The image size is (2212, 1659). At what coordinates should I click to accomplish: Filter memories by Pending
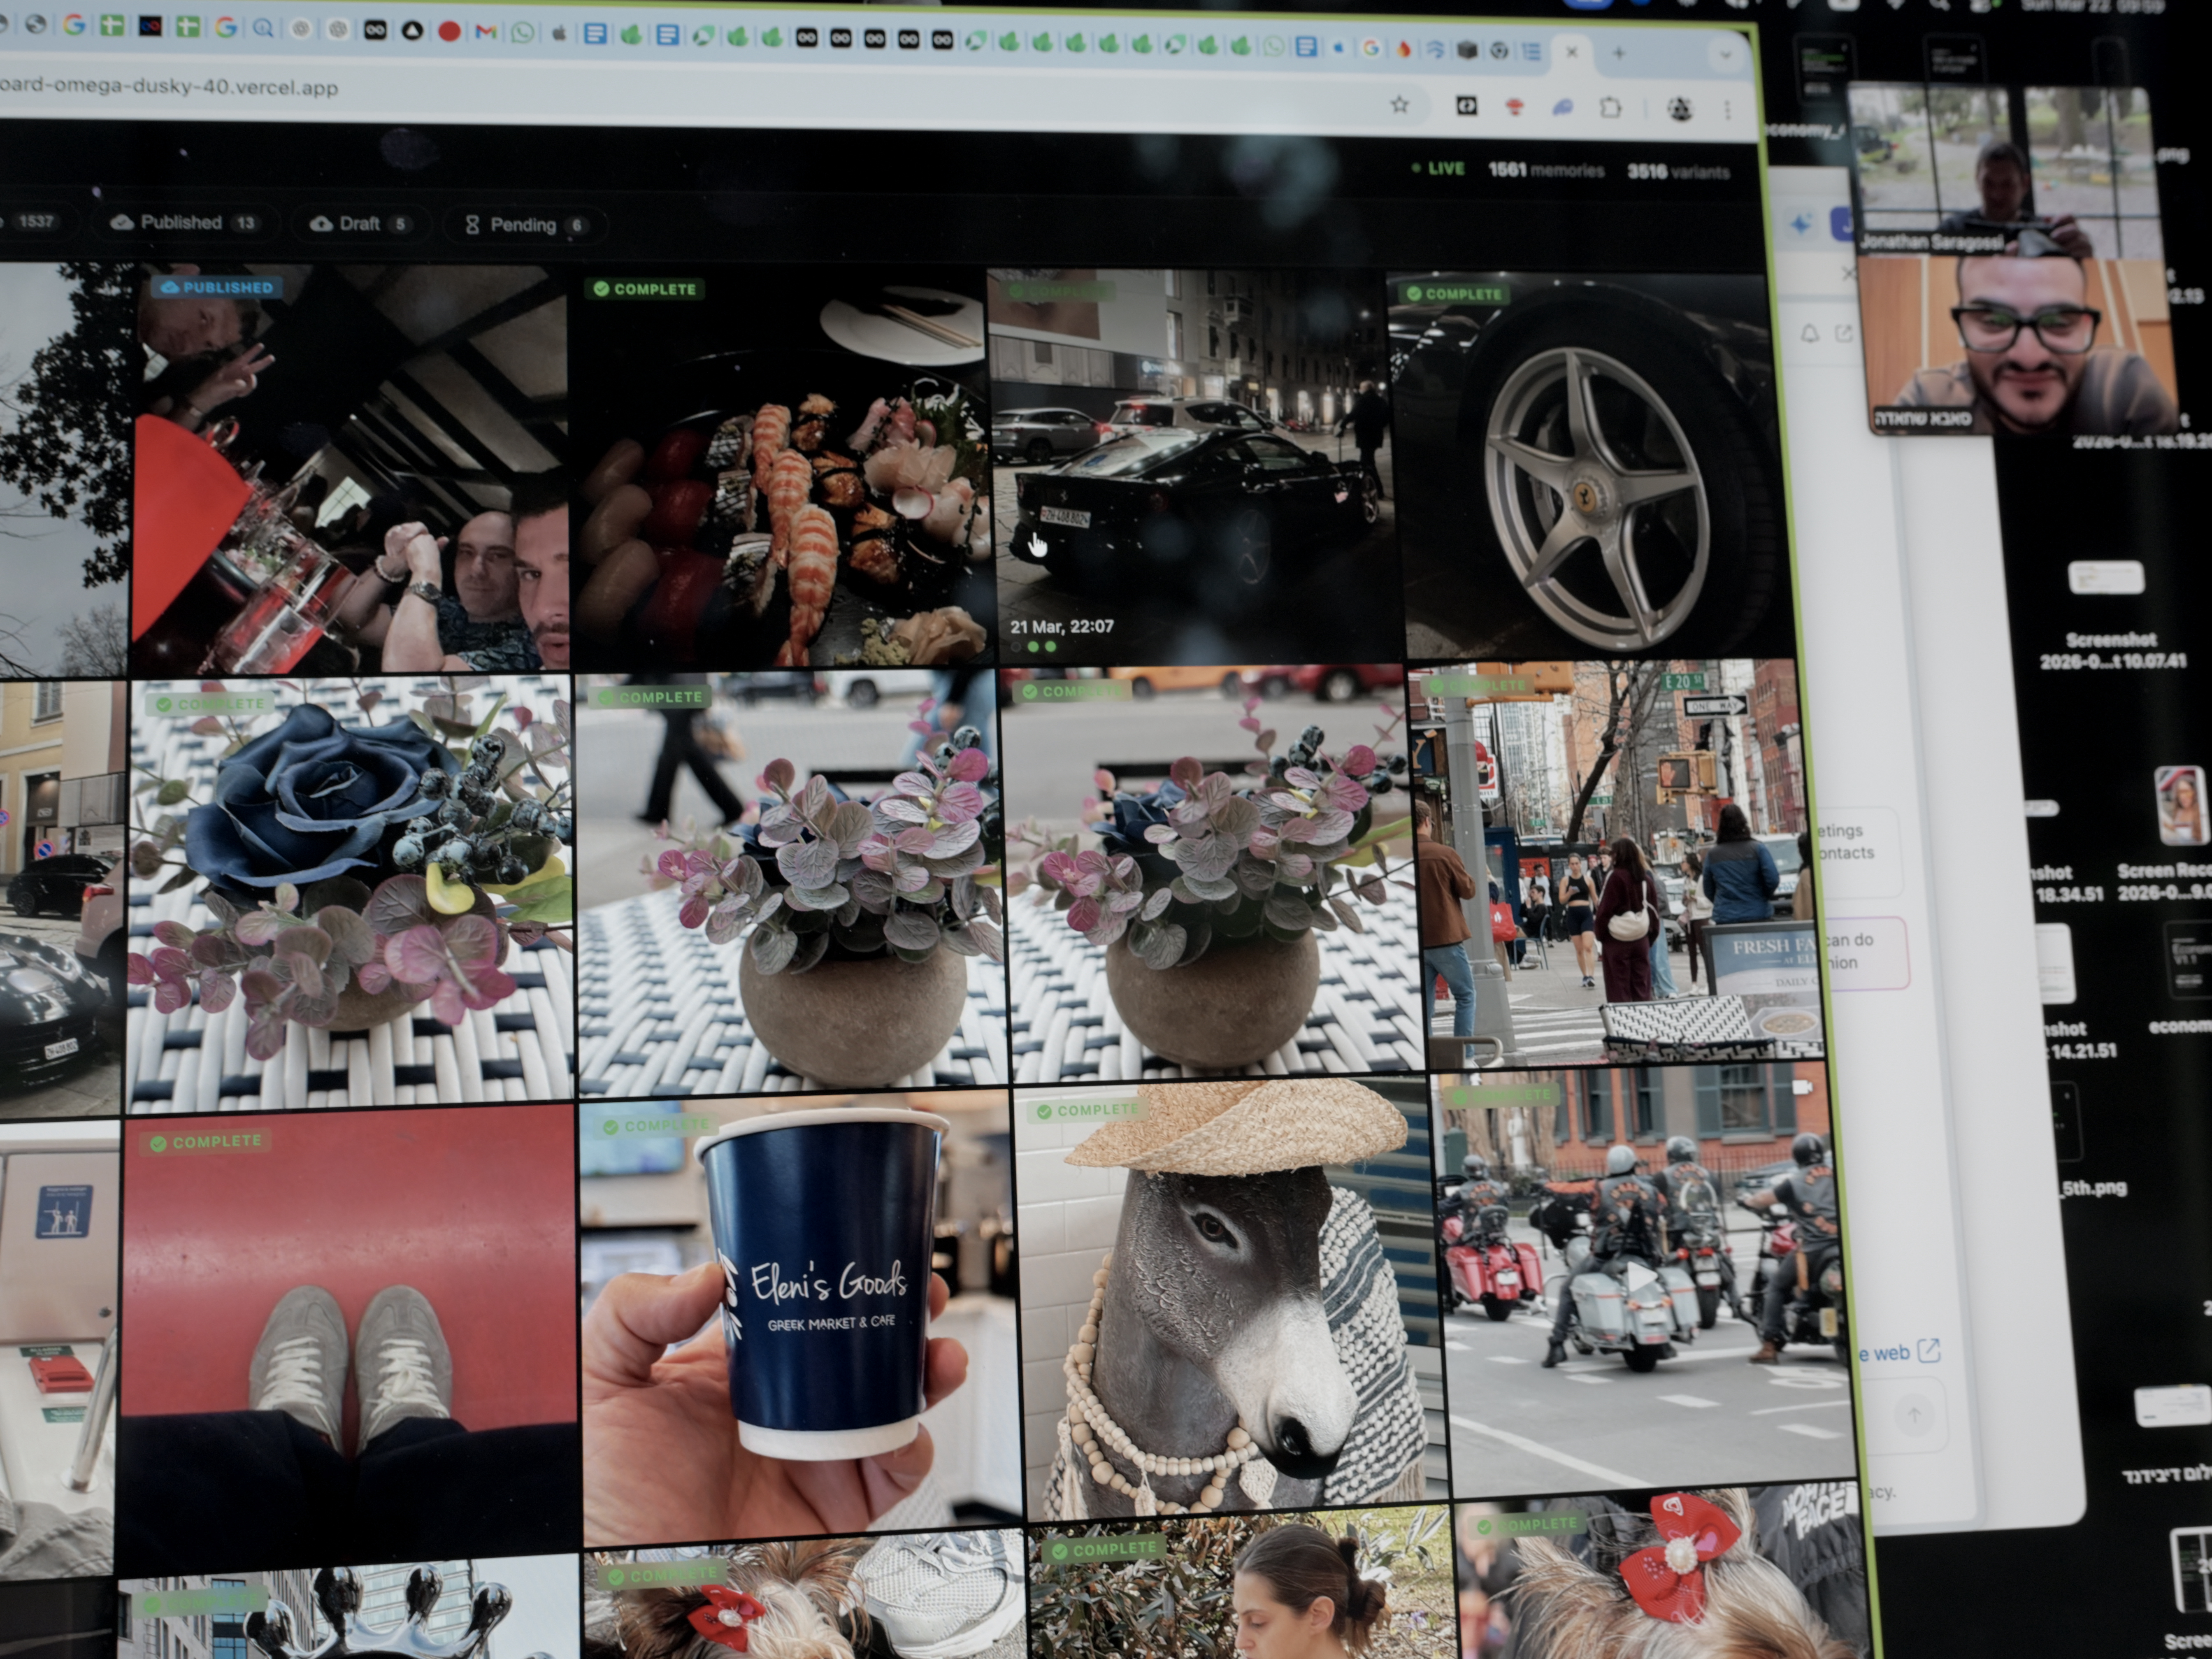[524, 225]
